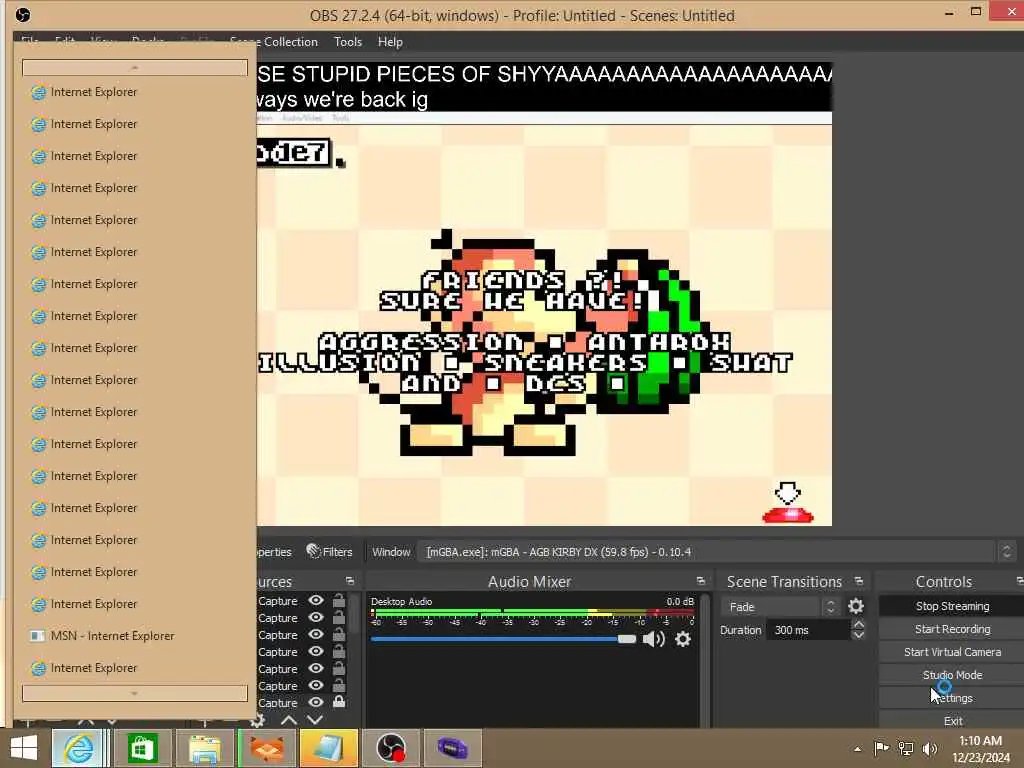Open the taskbar clock showing 1:10 AM
This screenshot has height=768, width=1024.
pyautogui.click(x=980, y=749)
